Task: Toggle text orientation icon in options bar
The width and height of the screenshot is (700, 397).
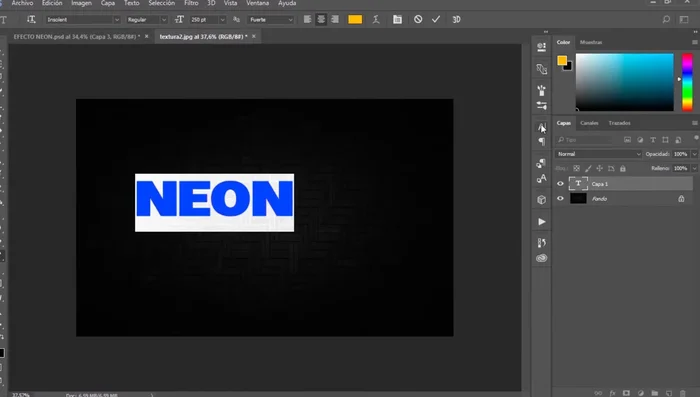Action: click(x=31, y=20)
